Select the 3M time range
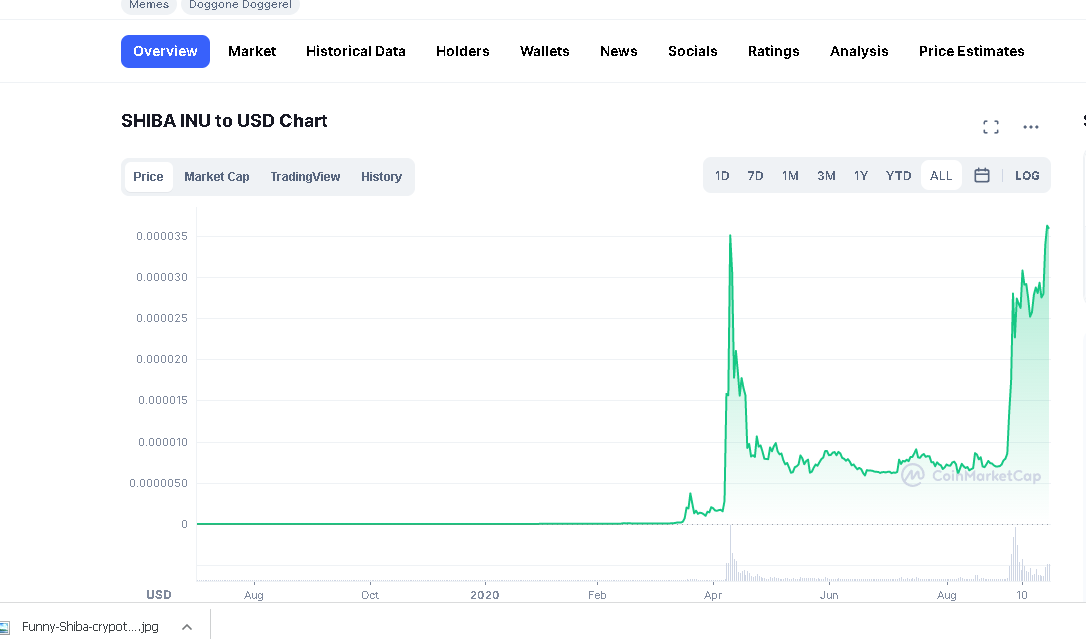 pos(826,176)
